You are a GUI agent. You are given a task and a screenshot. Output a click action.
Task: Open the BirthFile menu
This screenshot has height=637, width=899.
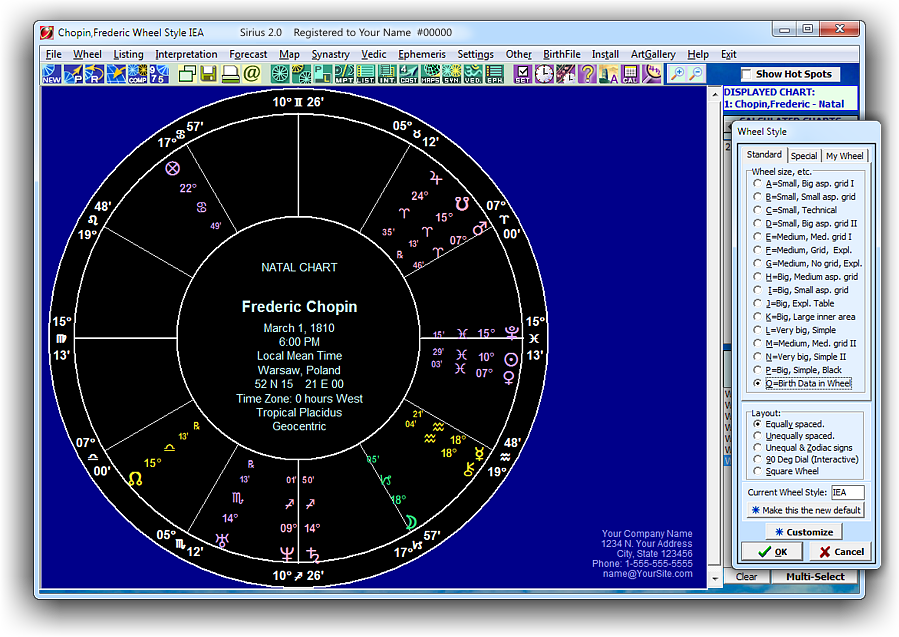(x=562, y=54)
